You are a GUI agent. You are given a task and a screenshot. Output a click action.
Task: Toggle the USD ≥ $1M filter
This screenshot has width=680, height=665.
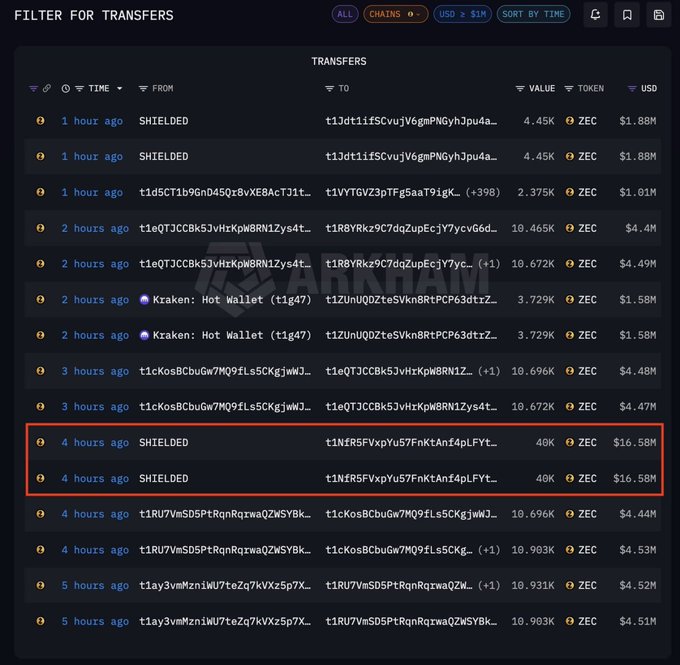pos(462,14)
